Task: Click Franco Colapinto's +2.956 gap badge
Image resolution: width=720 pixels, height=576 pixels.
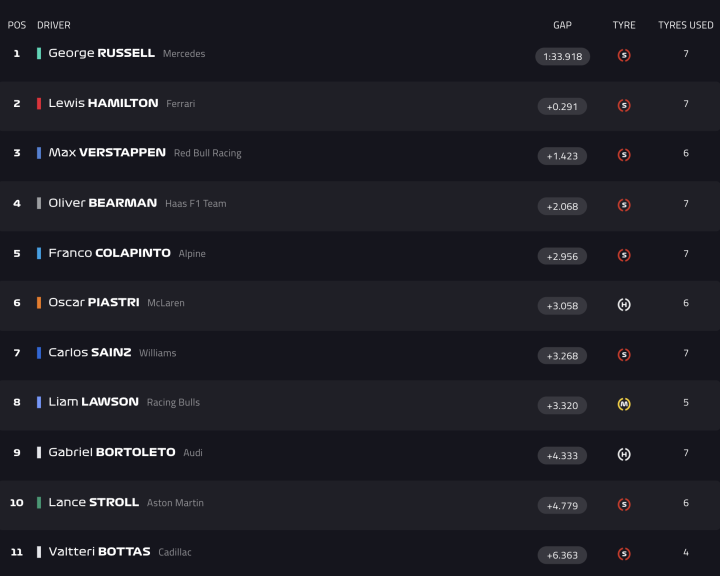Action: pyautogui.click(x=562, y=256)
